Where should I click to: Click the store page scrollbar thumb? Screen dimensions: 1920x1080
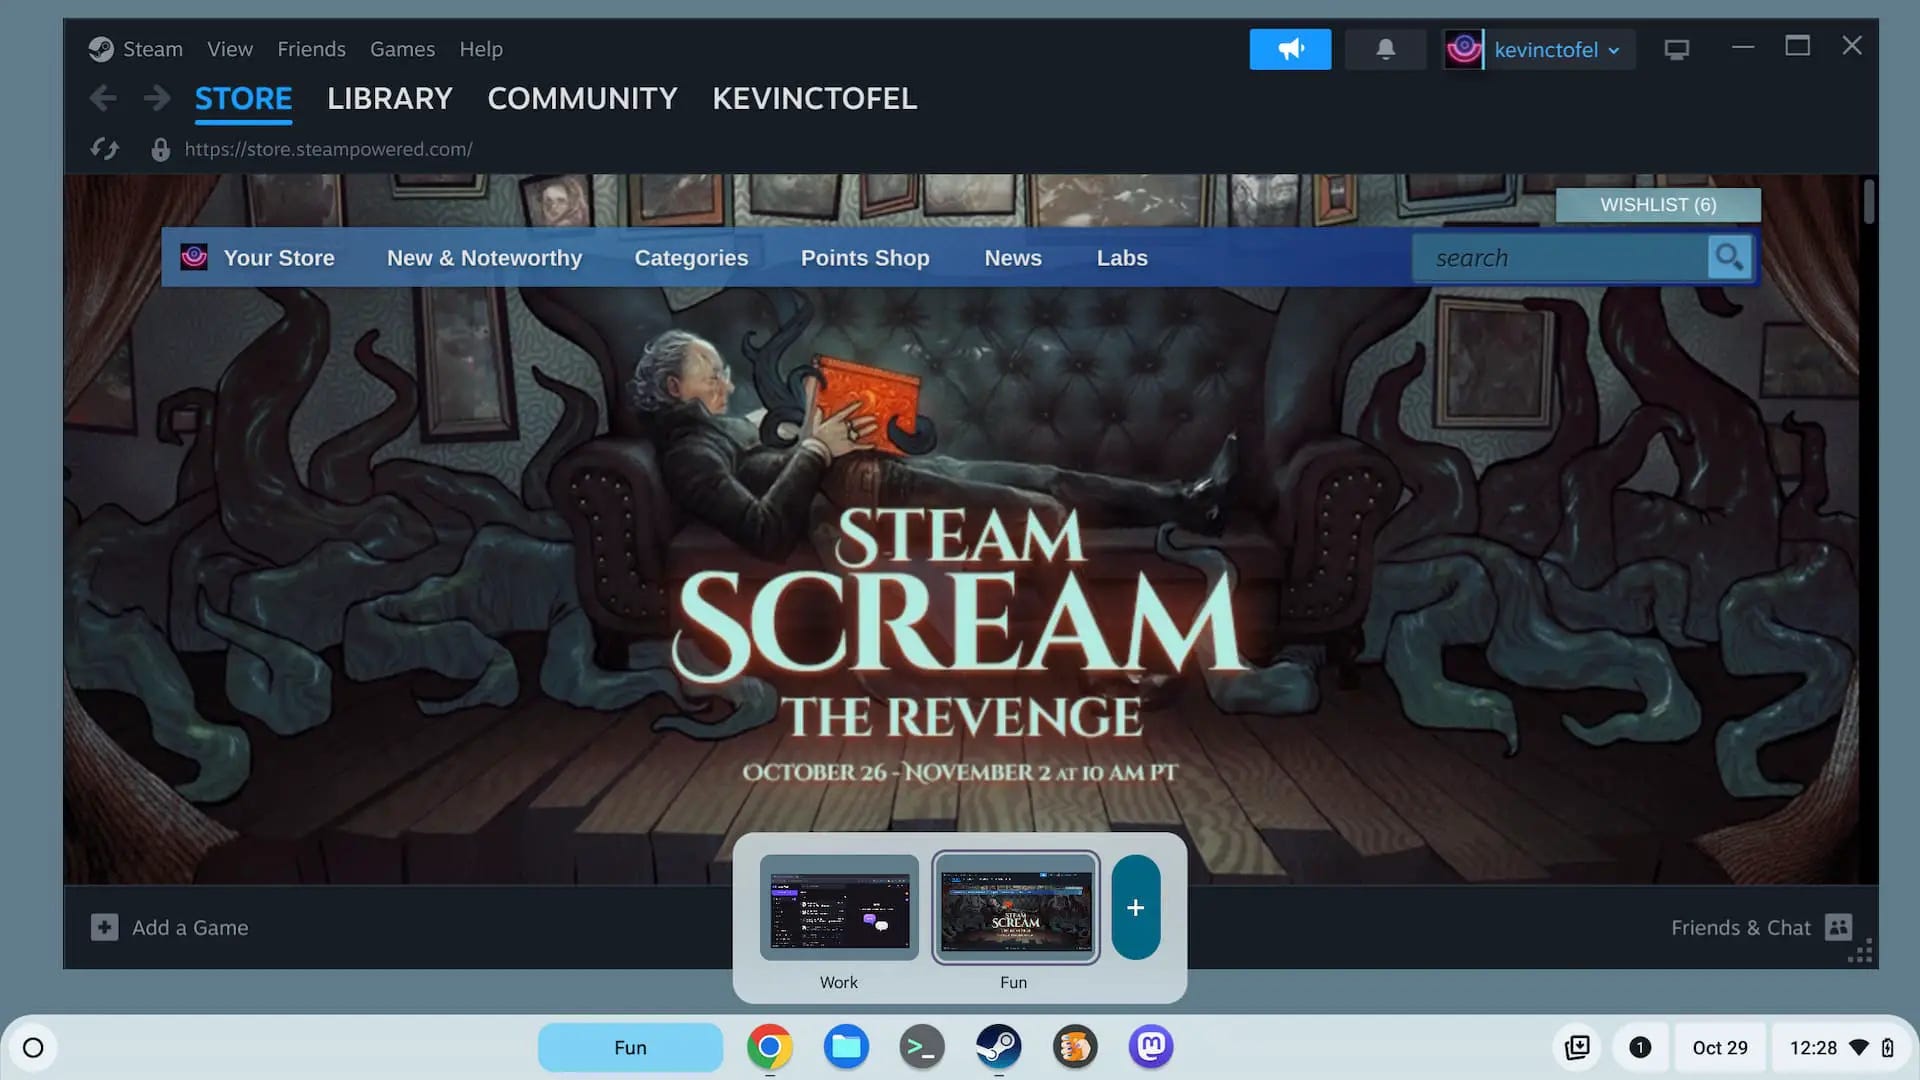pos(1868,201)
